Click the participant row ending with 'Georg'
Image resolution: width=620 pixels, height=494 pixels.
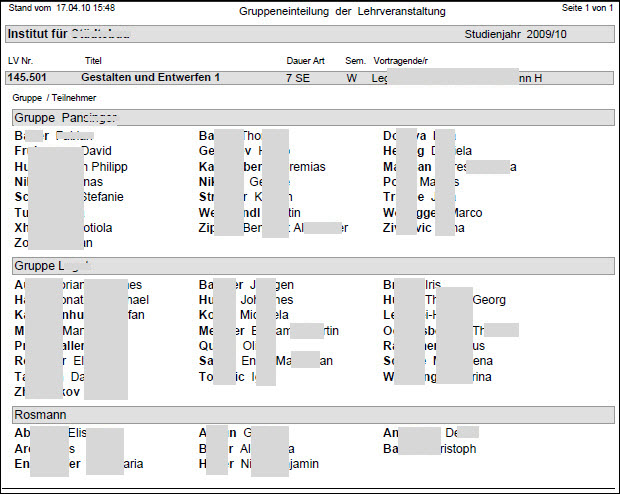point(444,300)
